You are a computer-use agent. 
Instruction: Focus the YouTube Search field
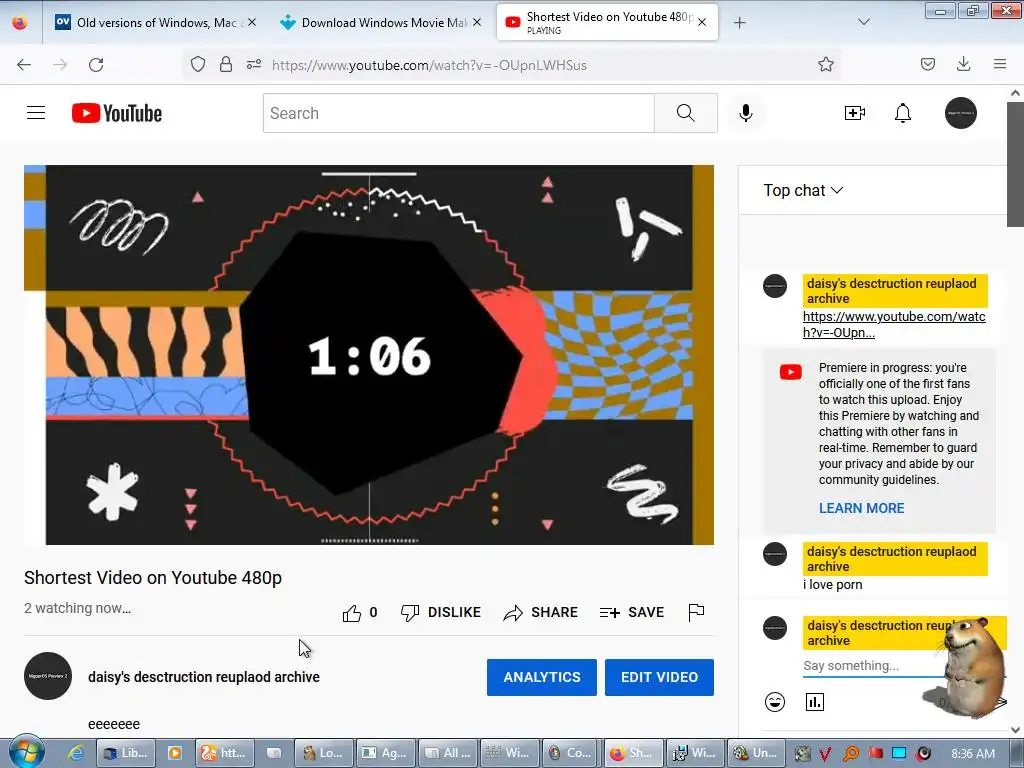[x=458, y=113]
